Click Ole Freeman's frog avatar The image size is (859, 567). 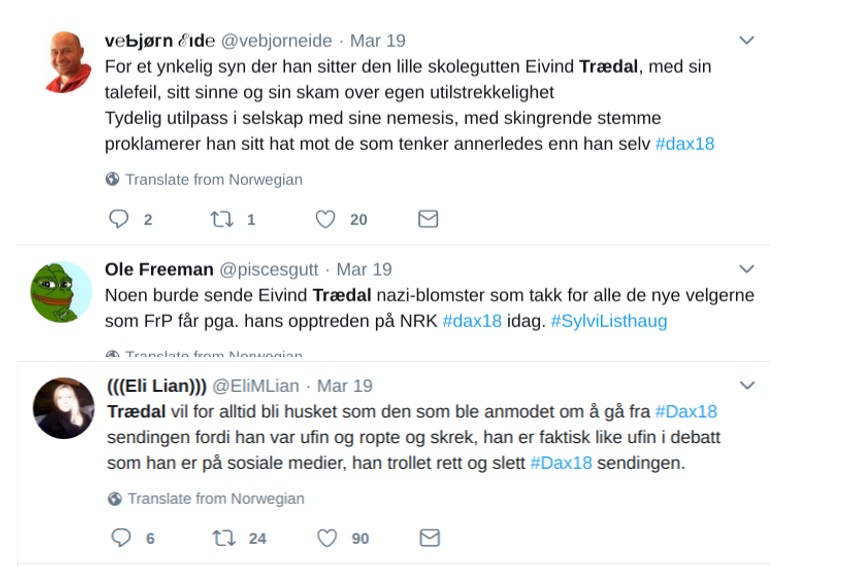(x=61, y=291)
